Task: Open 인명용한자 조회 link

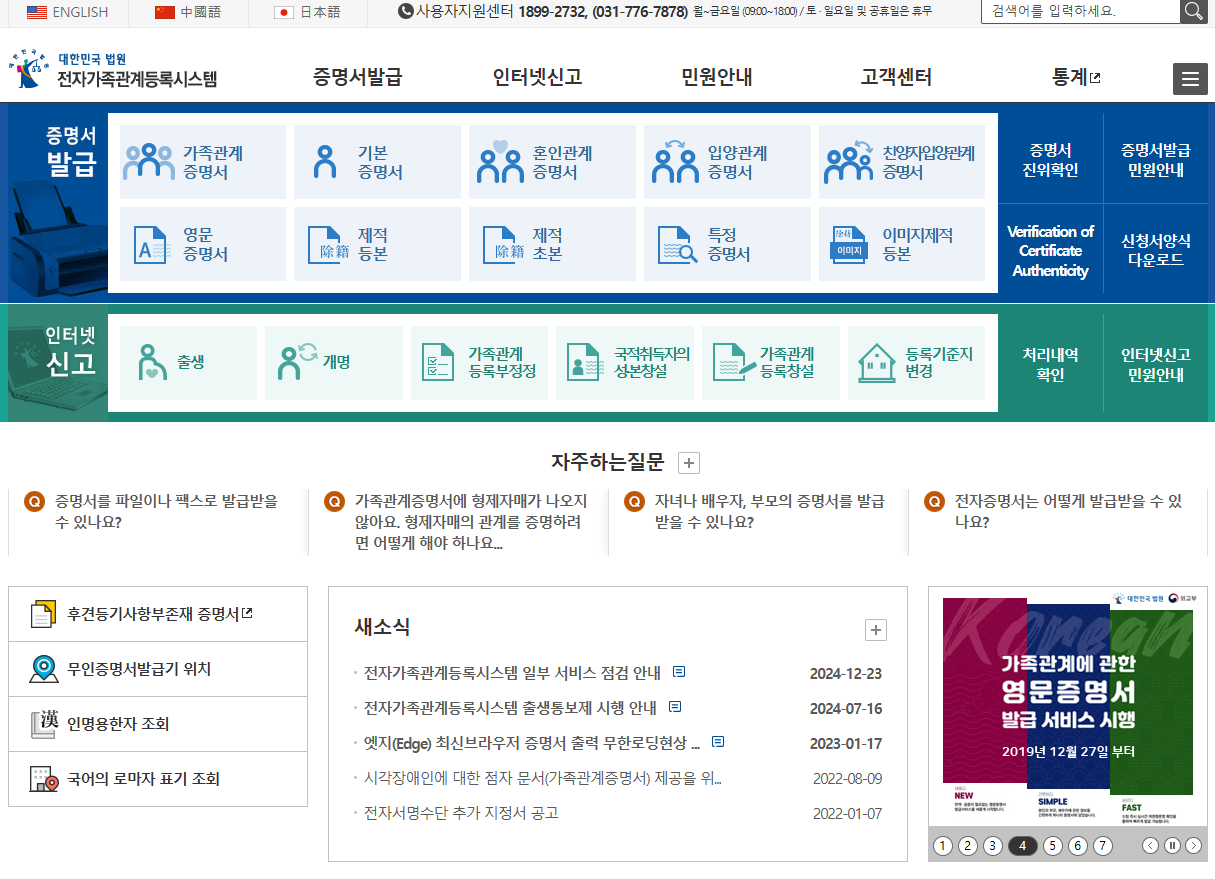Action: coord(158,724)
